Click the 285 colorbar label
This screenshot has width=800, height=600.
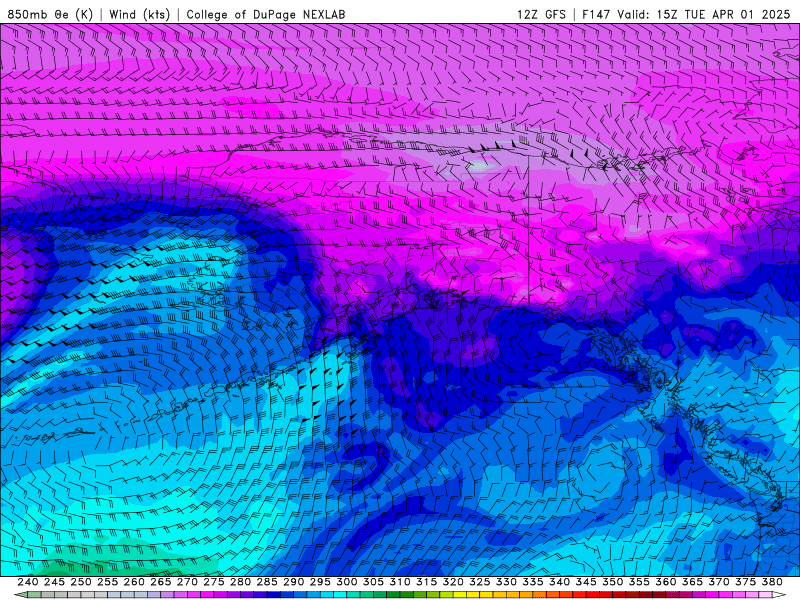(x=267, y=582)
